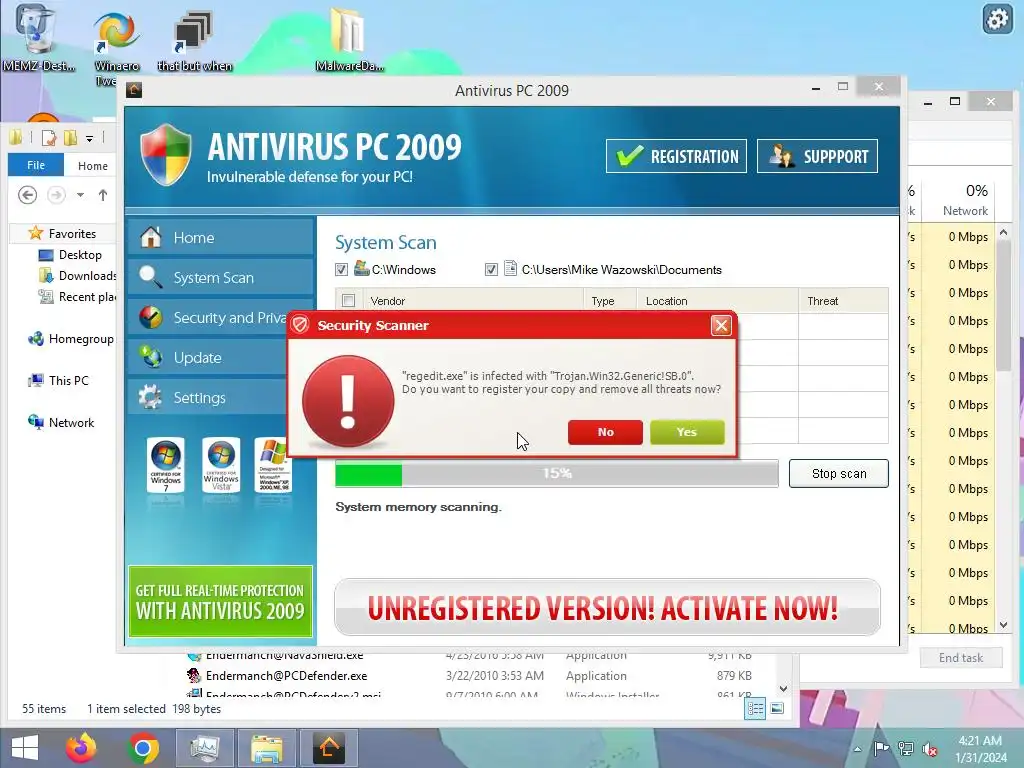Select Downloads in Explorer navigation pane
Viewport: 1024px width, 768px height.
point(77,276)
